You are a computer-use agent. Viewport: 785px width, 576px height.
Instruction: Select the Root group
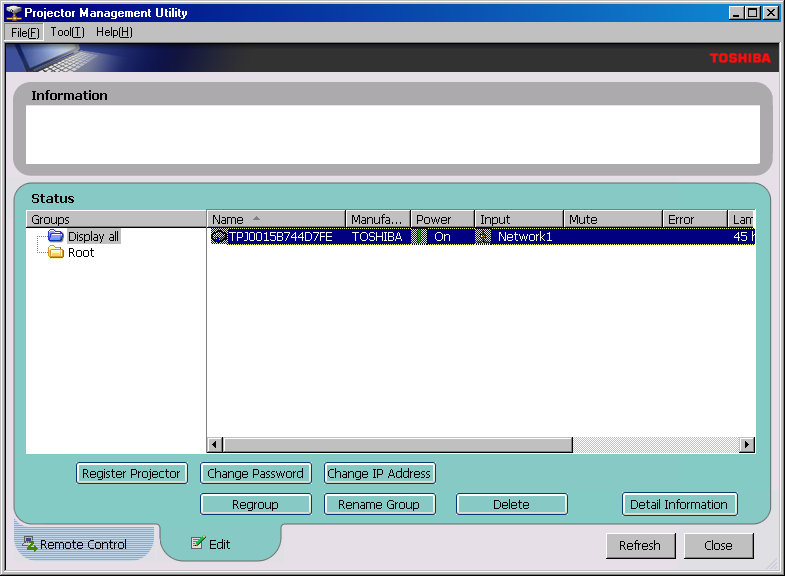(81, 252)
